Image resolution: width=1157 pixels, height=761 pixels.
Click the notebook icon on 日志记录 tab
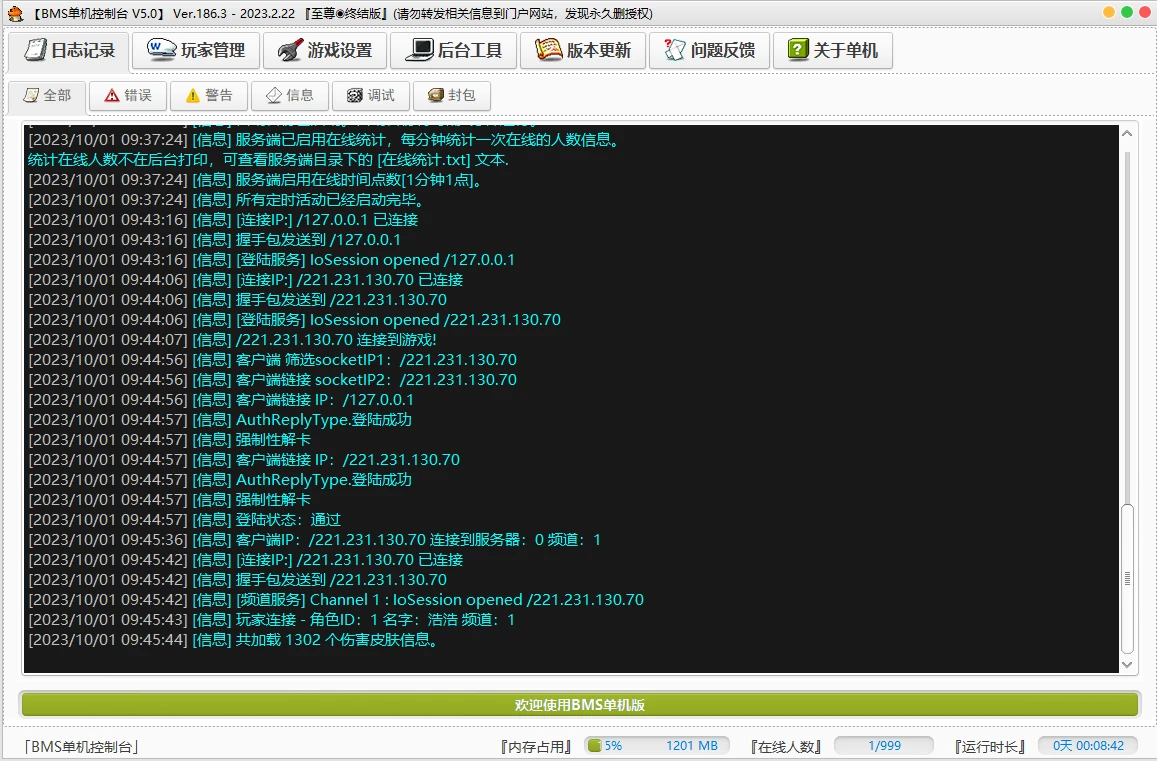tap(36, 50)
